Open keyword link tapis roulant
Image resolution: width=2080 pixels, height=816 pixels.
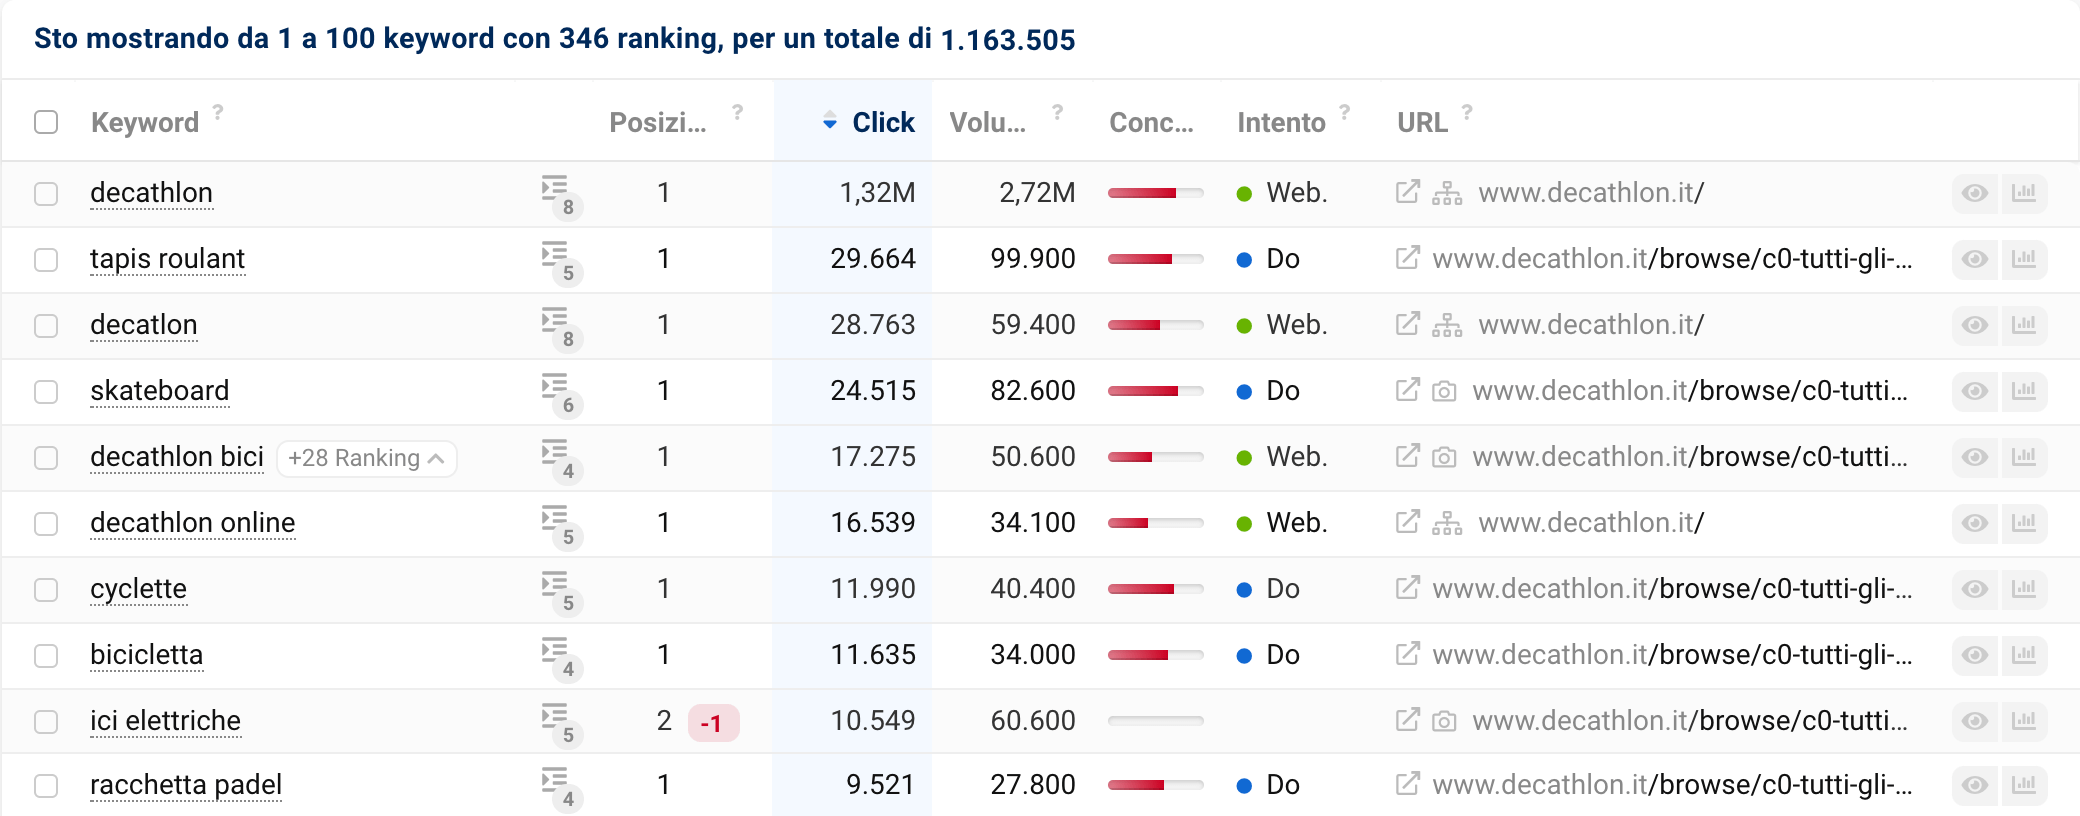[167, 259]
